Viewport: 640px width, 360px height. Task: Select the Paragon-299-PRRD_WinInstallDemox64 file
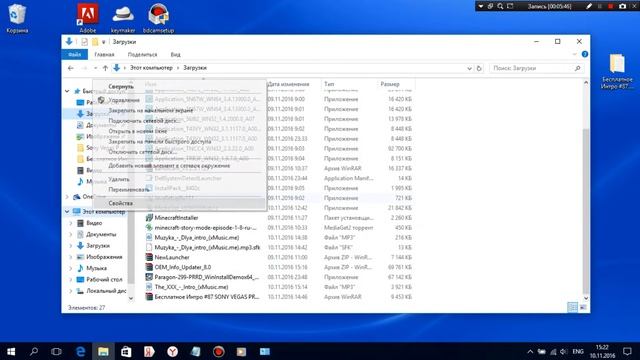[207, 277]
